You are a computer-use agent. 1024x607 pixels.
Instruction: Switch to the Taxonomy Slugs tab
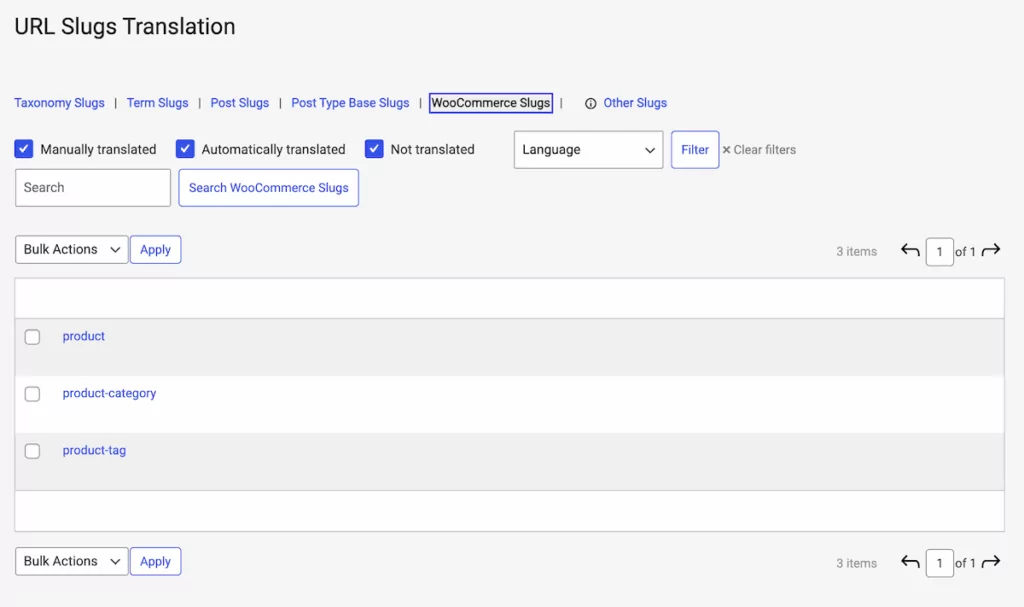click(x=59, y=102)
